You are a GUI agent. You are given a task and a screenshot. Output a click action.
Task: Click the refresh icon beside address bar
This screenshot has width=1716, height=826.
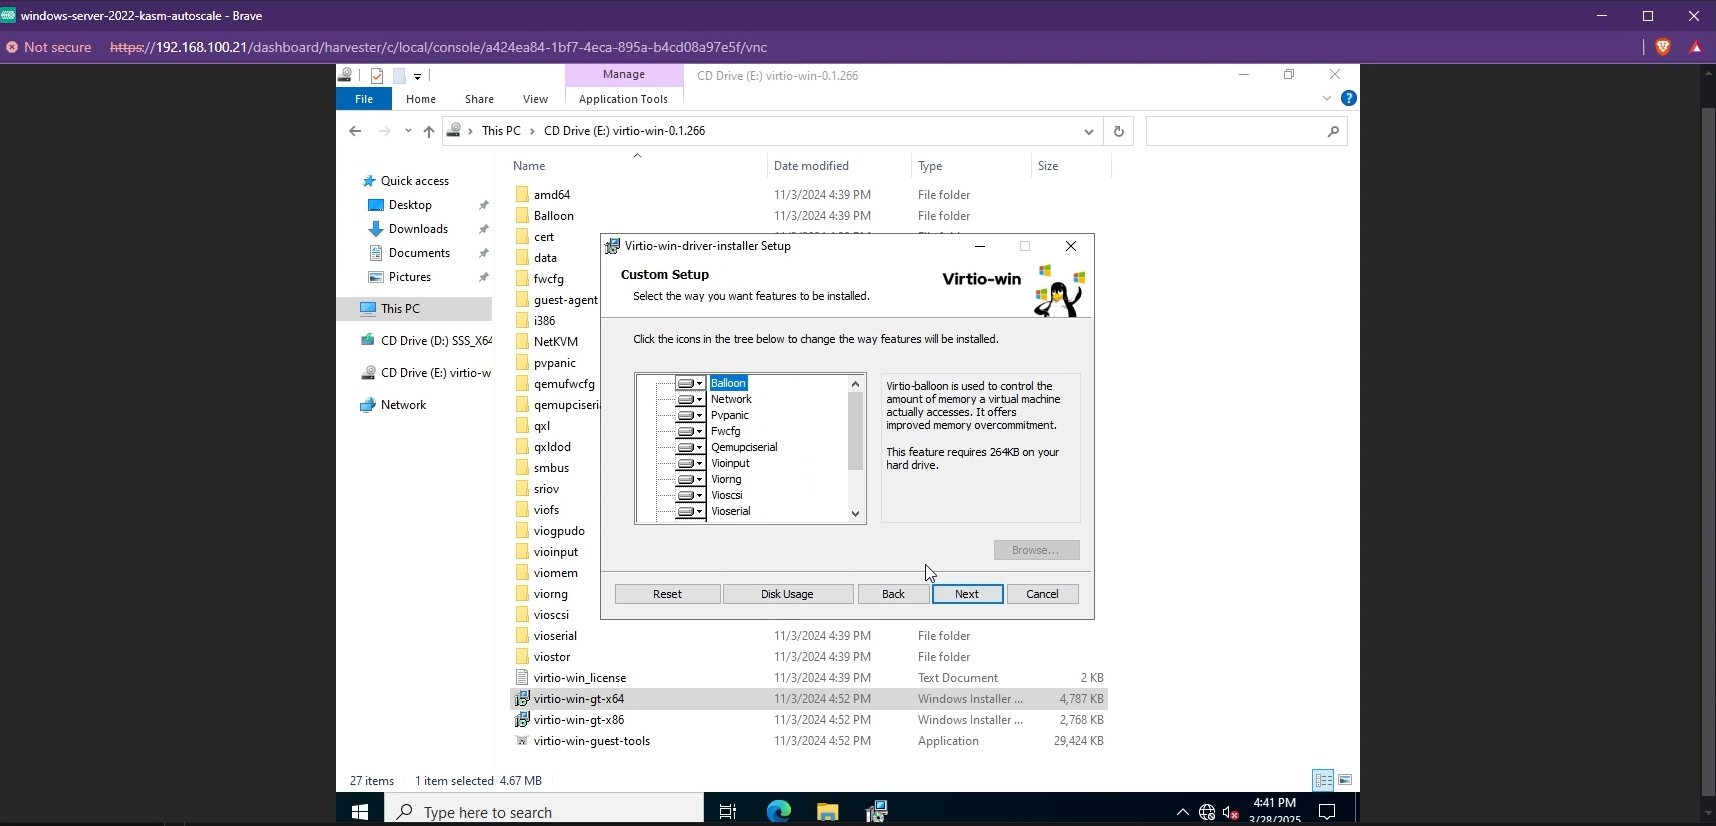click(1118, 132)
